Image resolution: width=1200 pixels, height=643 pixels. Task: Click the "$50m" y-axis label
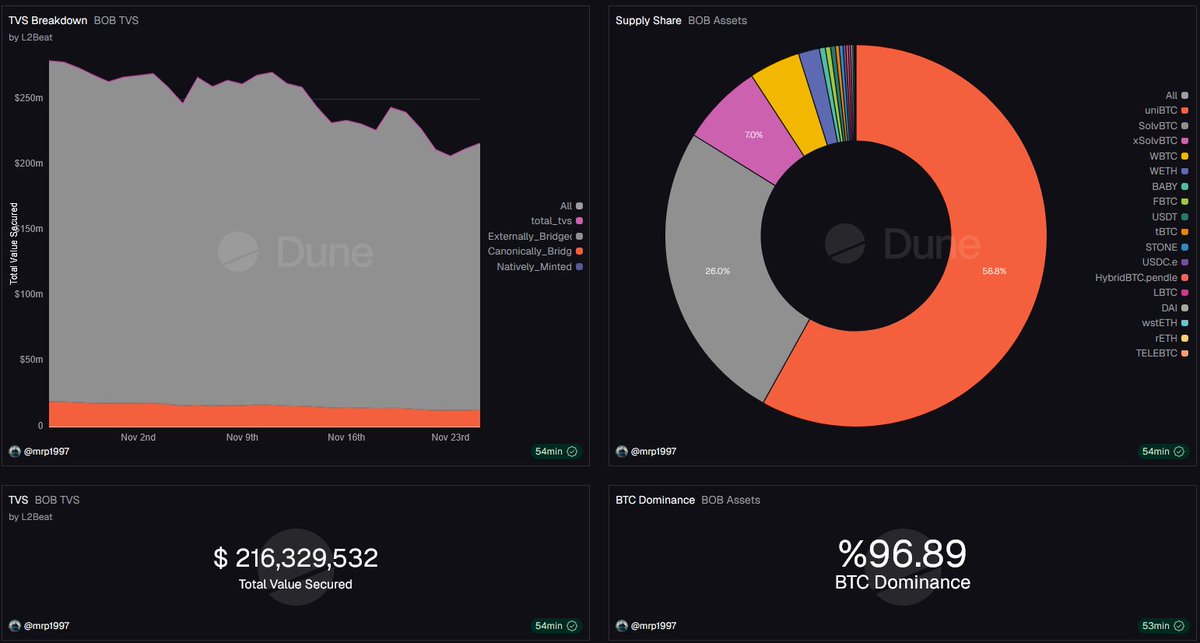(x=33, y=360)
